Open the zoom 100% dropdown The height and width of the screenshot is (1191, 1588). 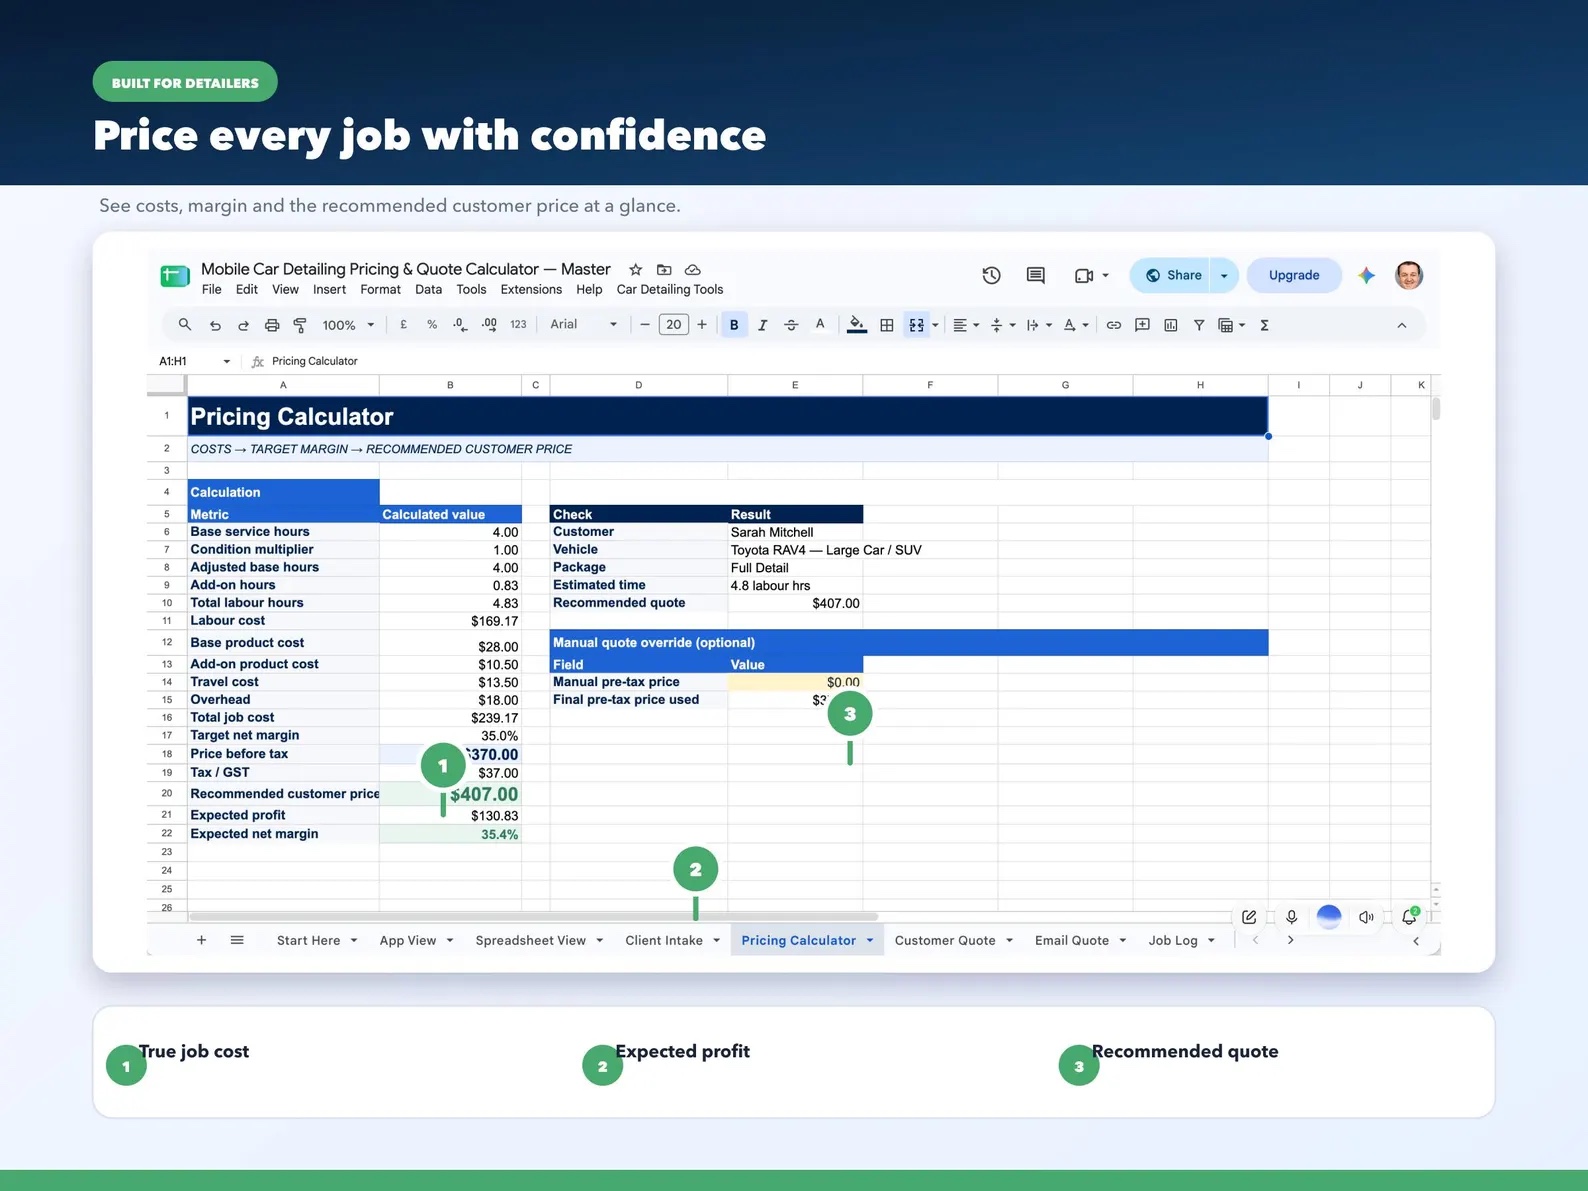click(x=348, y=325)
